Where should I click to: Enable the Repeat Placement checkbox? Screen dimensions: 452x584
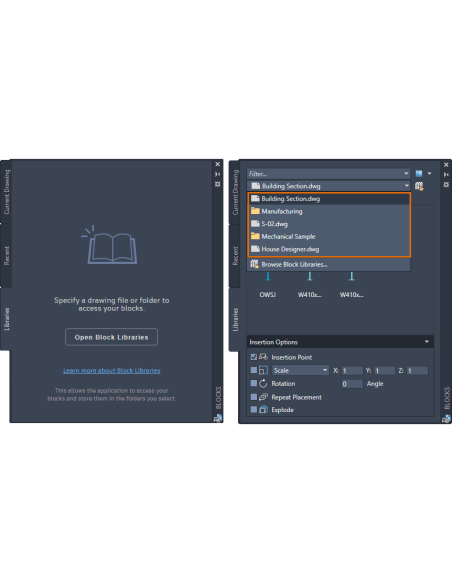[254, 397]
